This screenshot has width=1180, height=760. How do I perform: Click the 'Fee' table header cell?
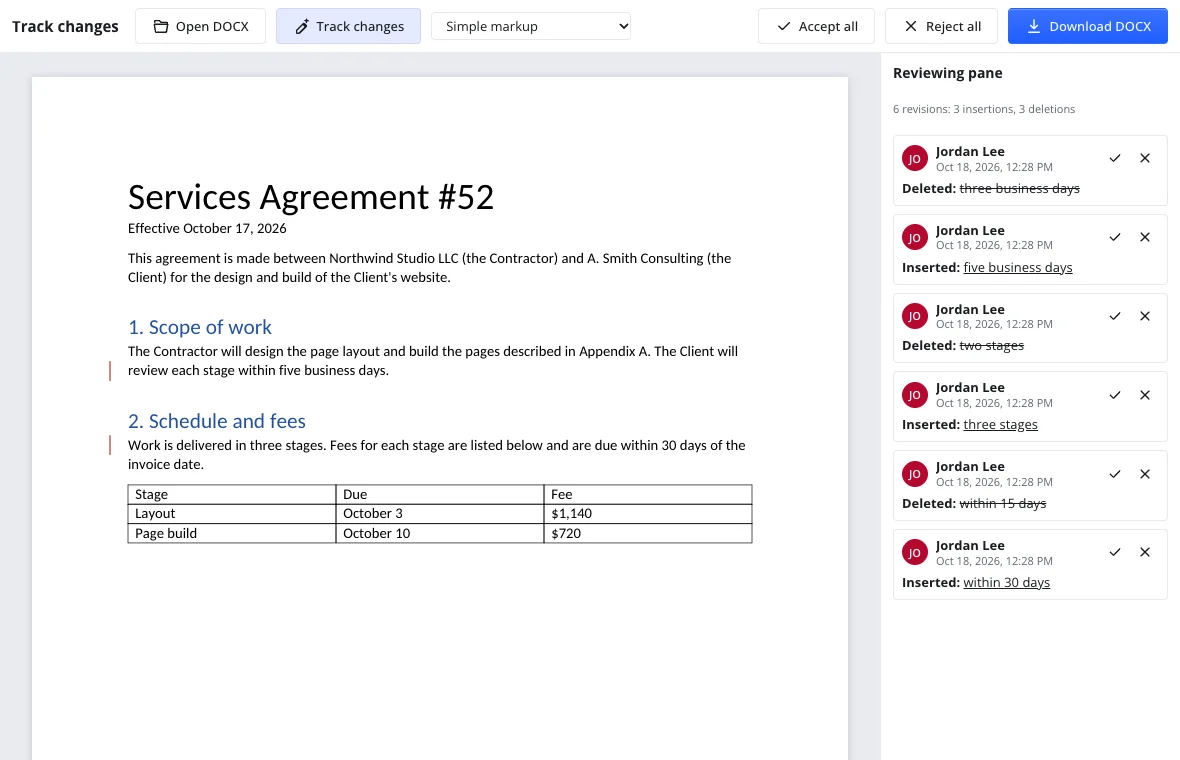coord(648,494)
